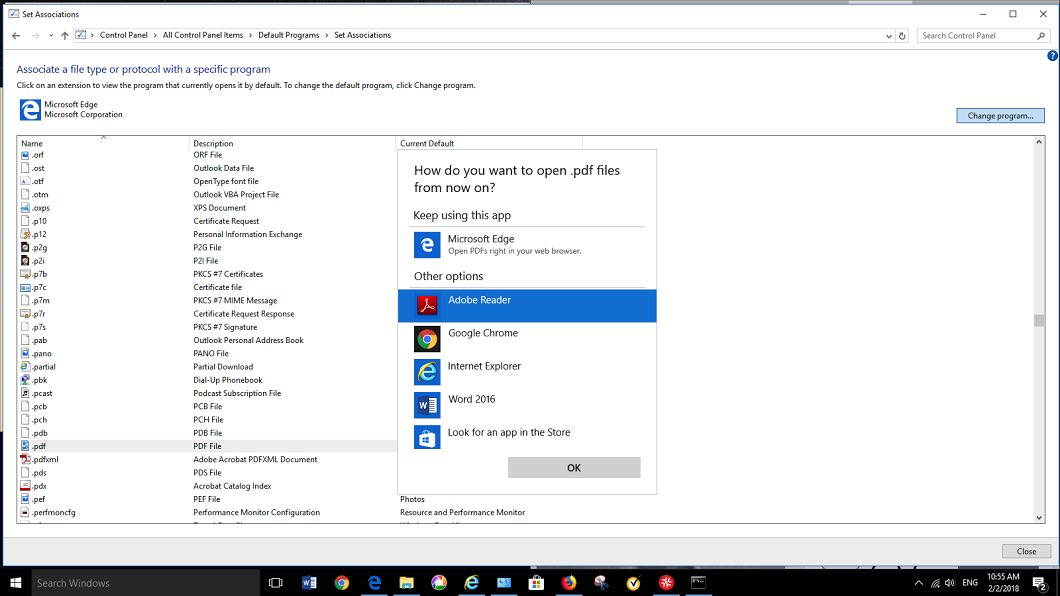The height and width of the screenshot is (596, 1060).
Task: Navigate to All Control Panel Items breadcrumb
Action: (x=203, y=36)
